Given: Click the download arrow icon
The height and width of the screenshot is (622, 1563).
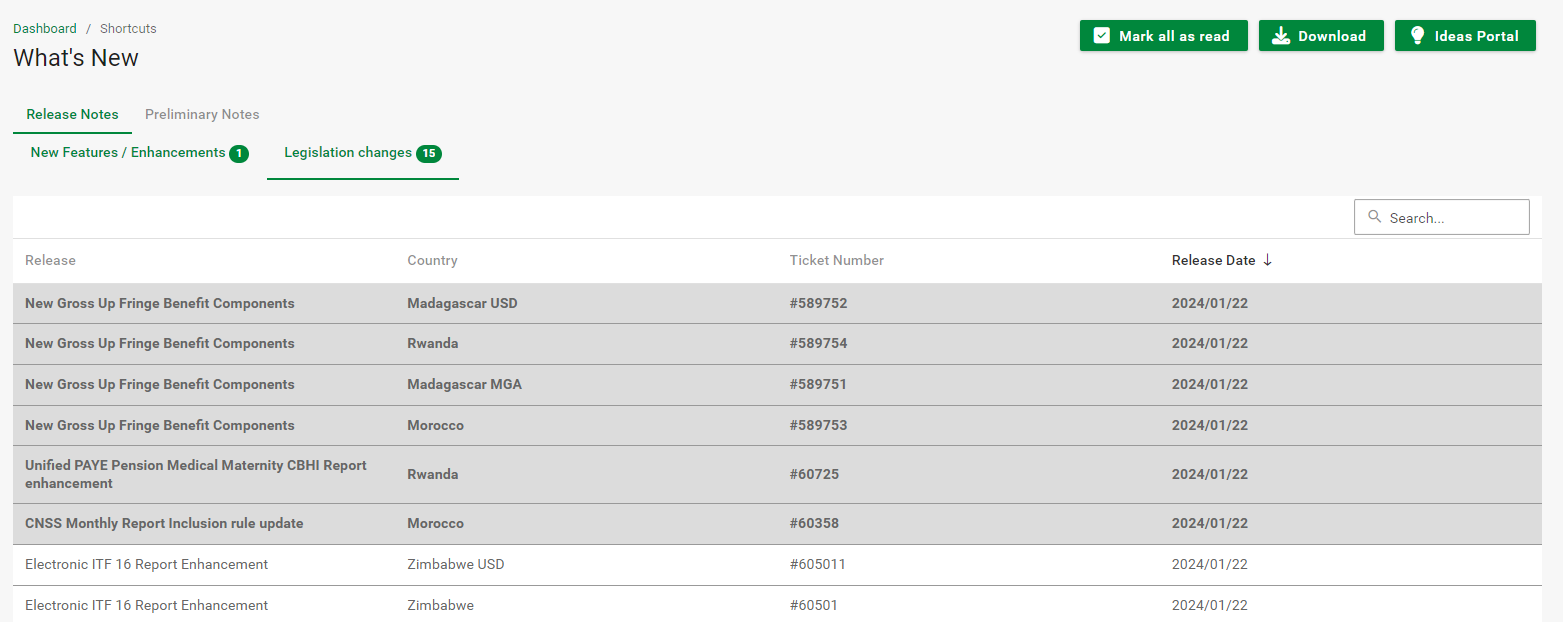Looking at the screenshot, I should (x=1280, y=36).
